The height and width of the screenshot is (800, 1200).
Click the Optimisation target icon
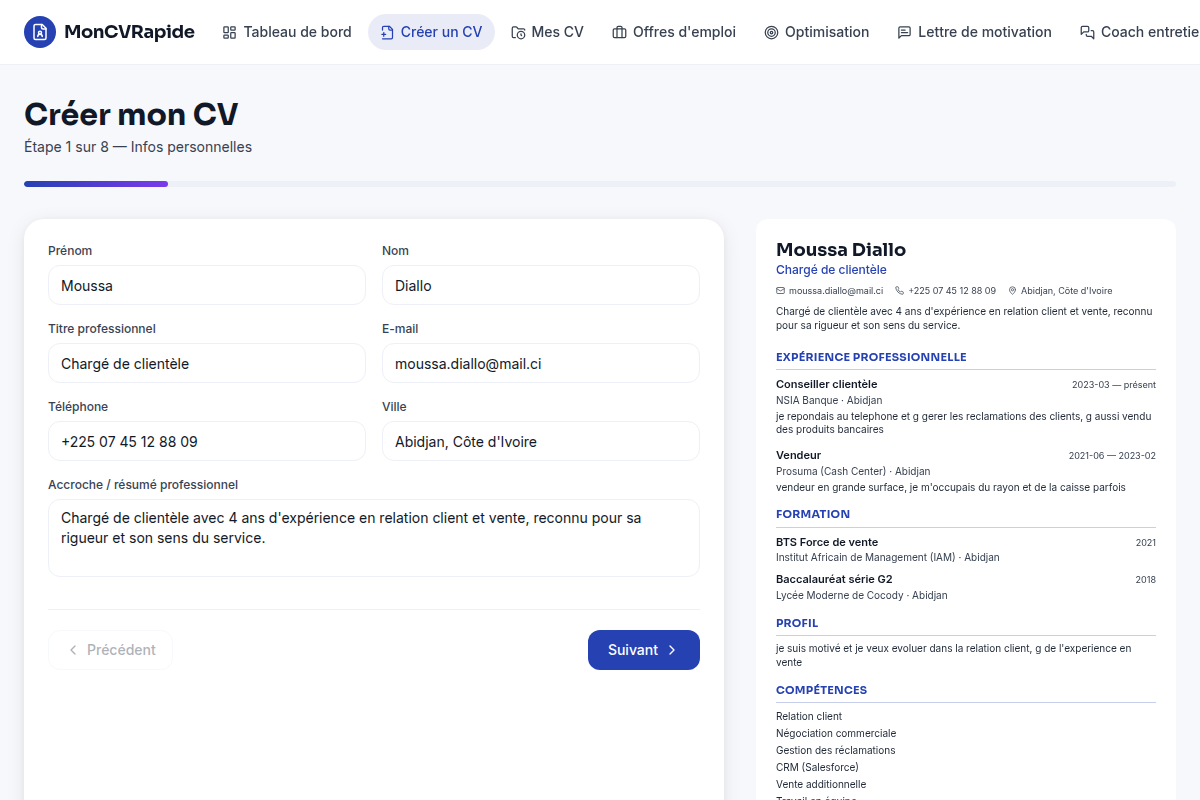(771, 32)
